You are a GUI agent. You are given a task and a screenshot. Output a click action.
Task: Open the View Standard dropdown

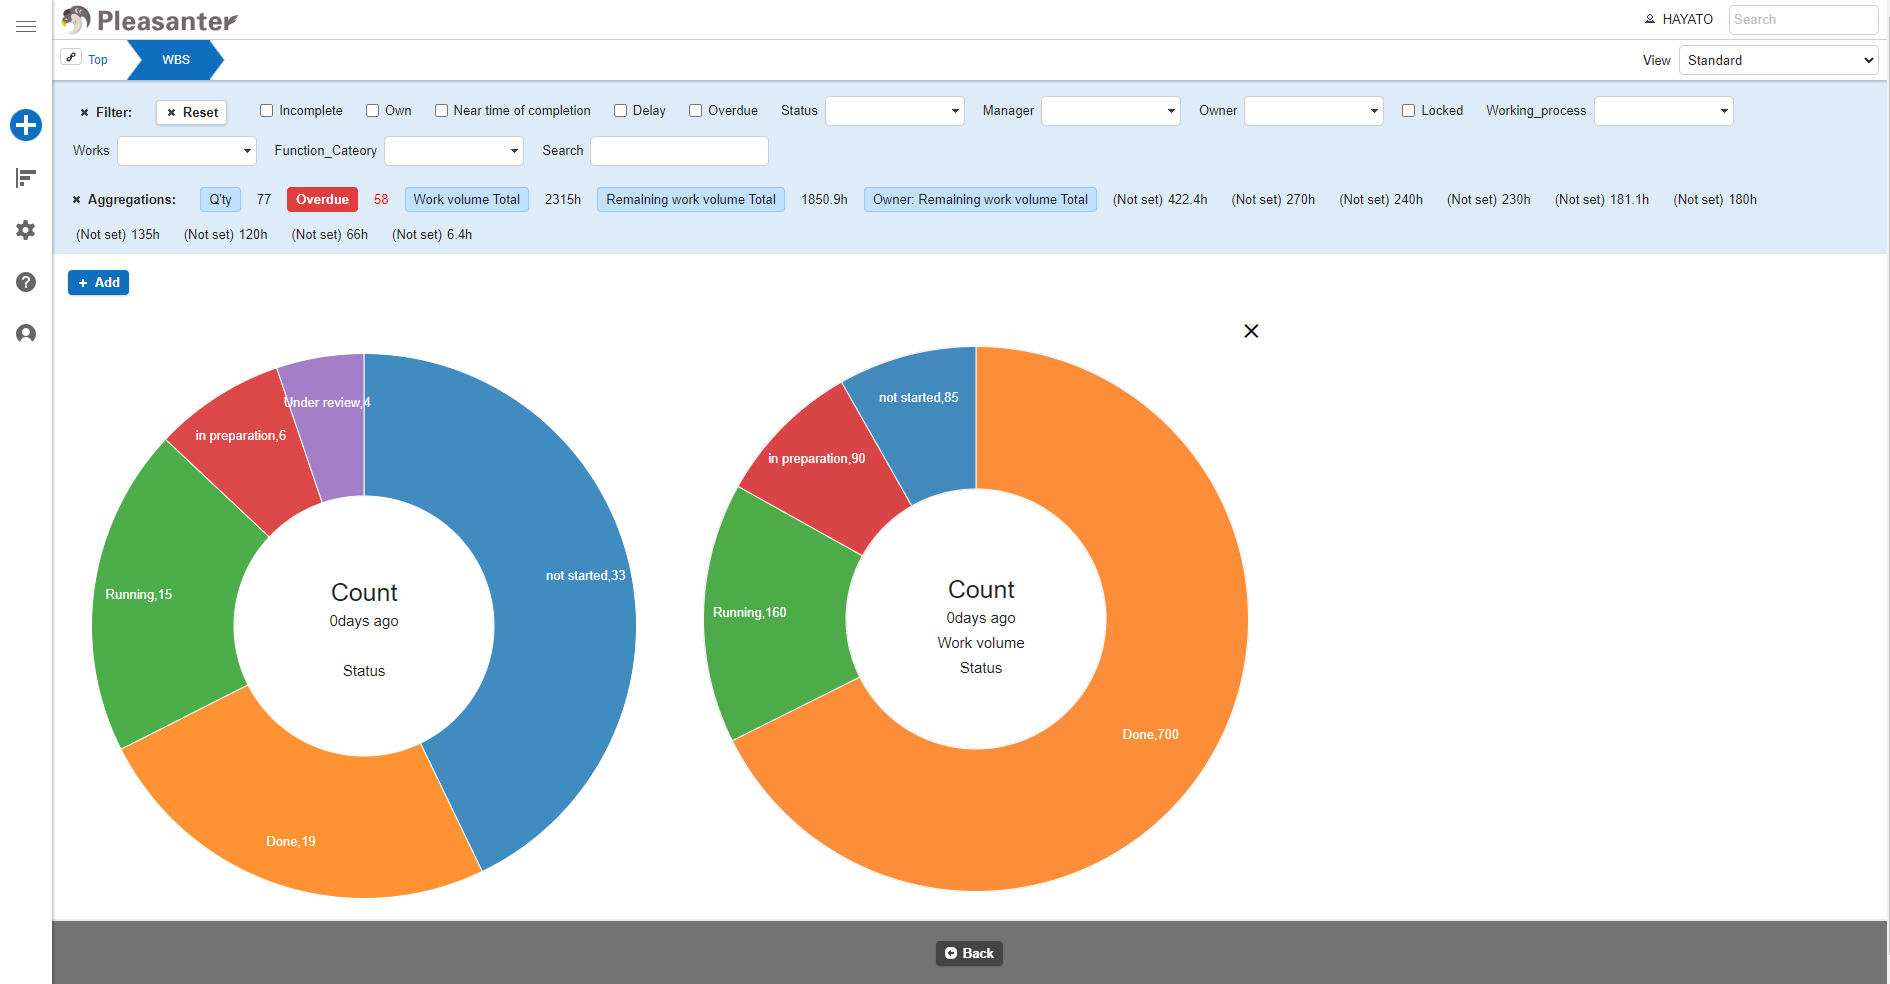[x=1779, y=60]
